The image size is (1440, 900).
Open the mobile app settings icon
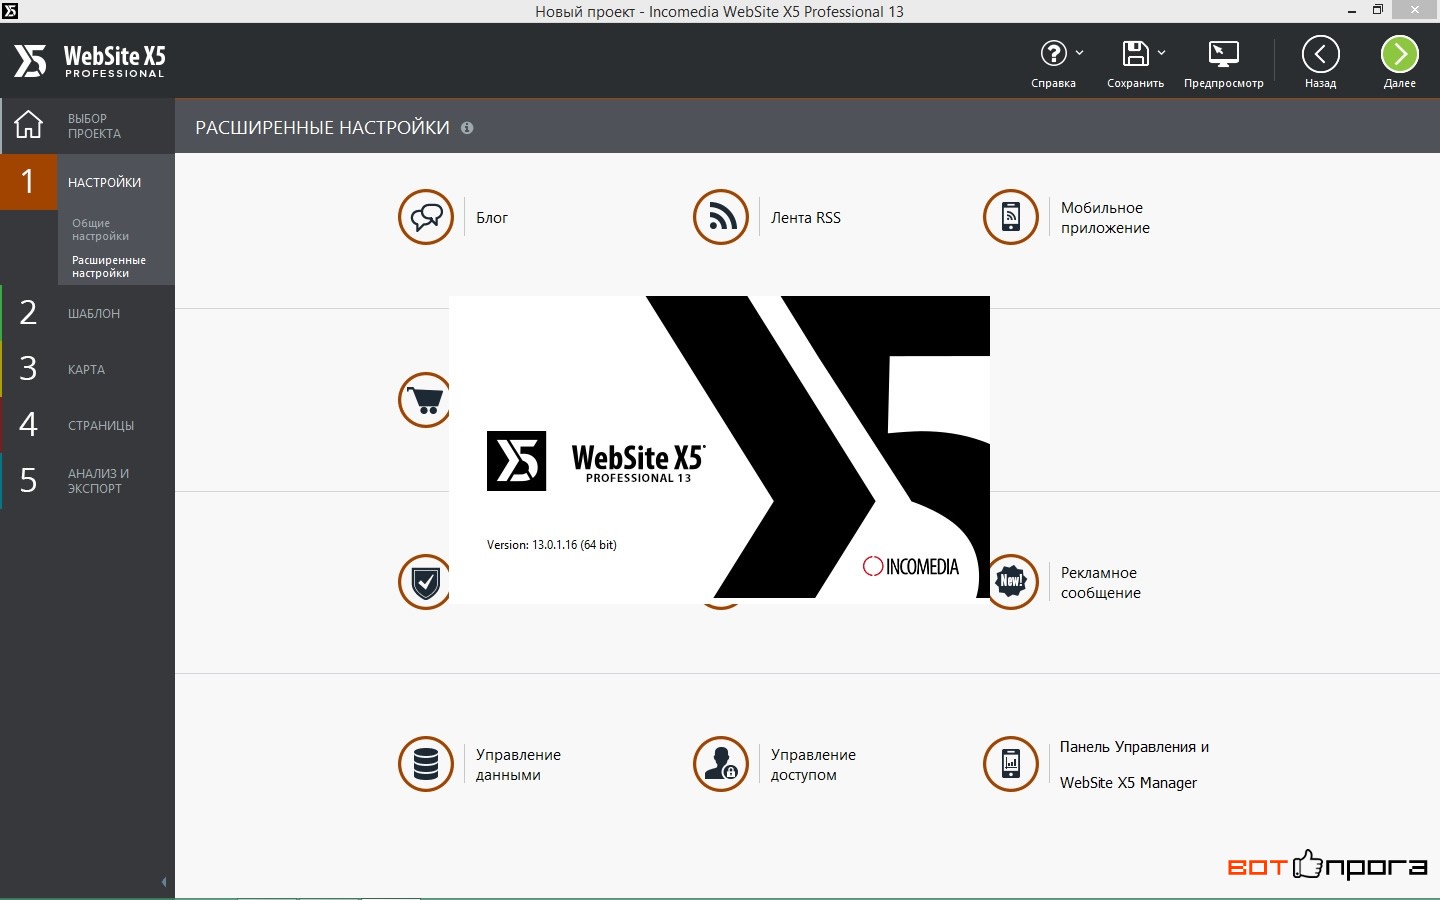(x=1011, y=217)
